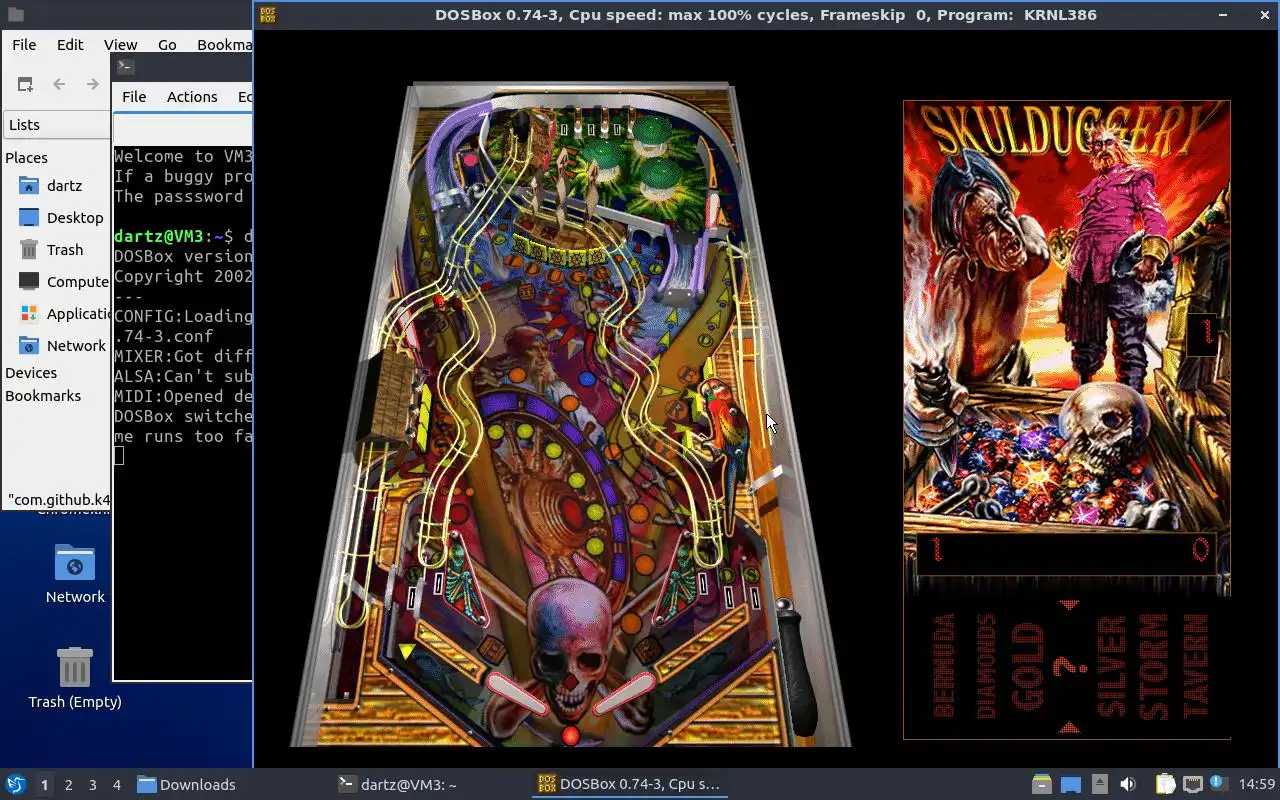Click the Bookmarks heading in the sidebar
This screenshot has height=800, width=1280.
(x=43, y=396)
